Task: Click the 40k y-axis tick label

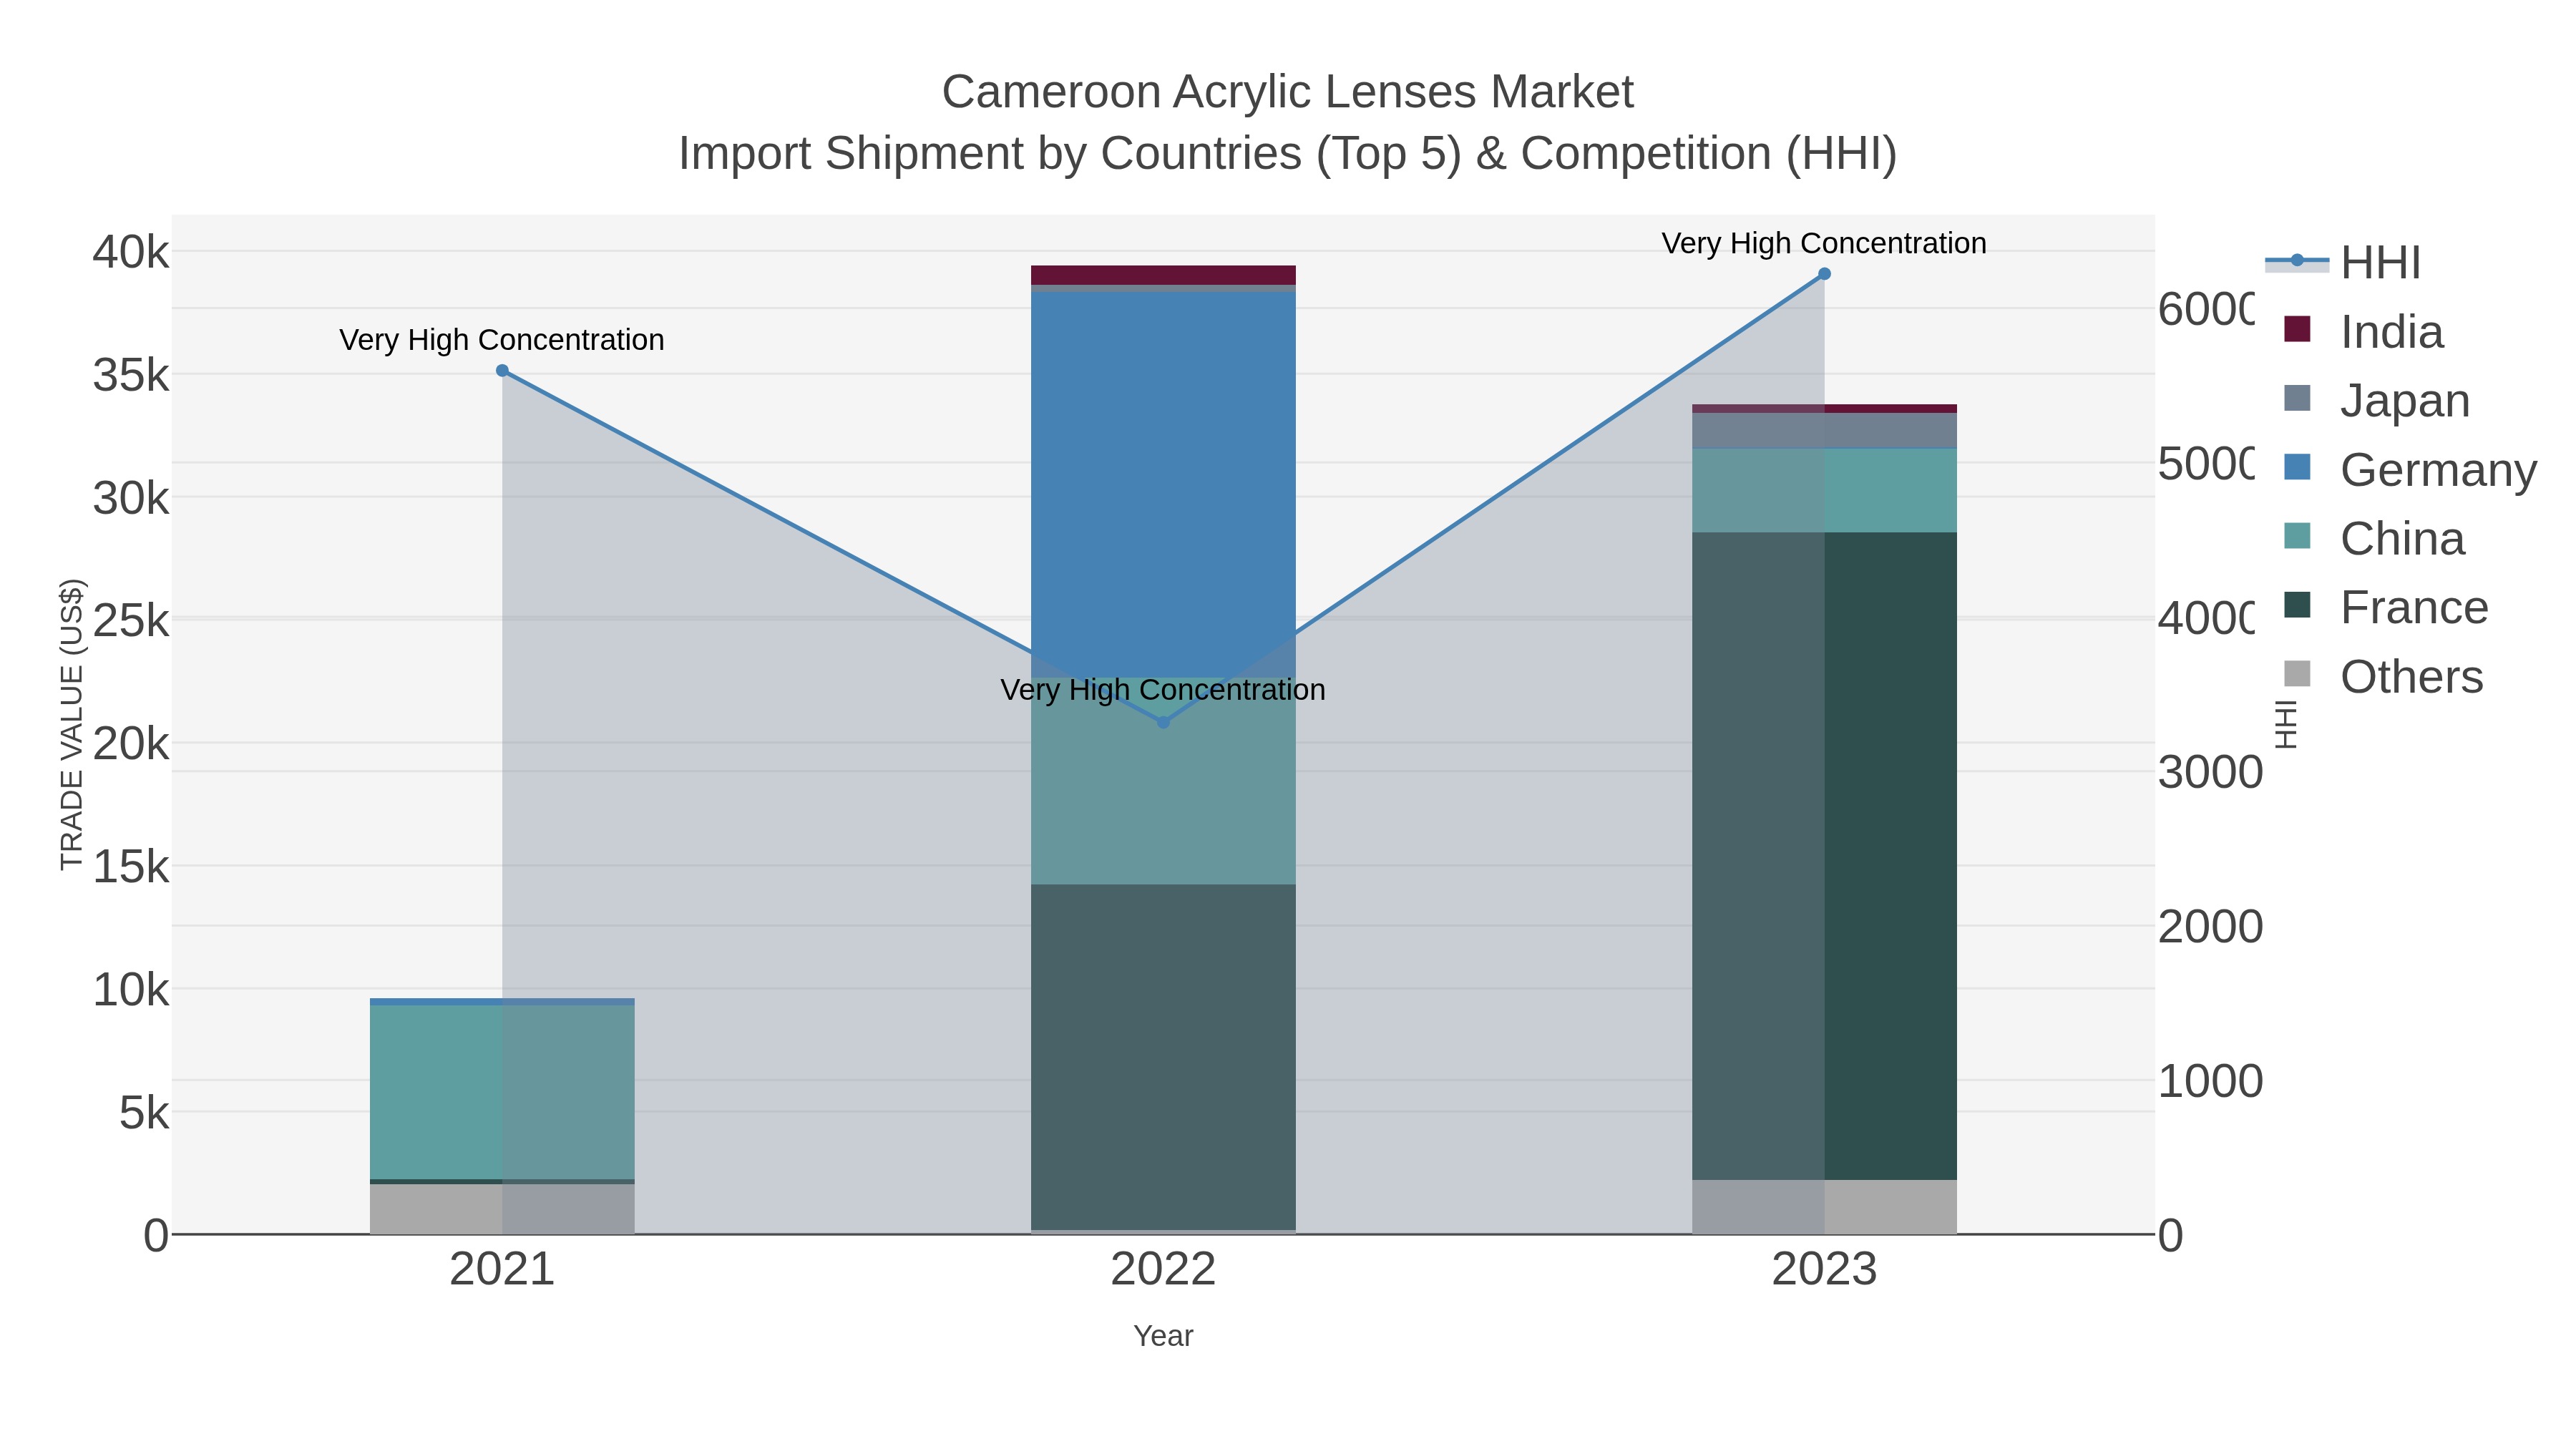Action: click(x=131, y=252)
